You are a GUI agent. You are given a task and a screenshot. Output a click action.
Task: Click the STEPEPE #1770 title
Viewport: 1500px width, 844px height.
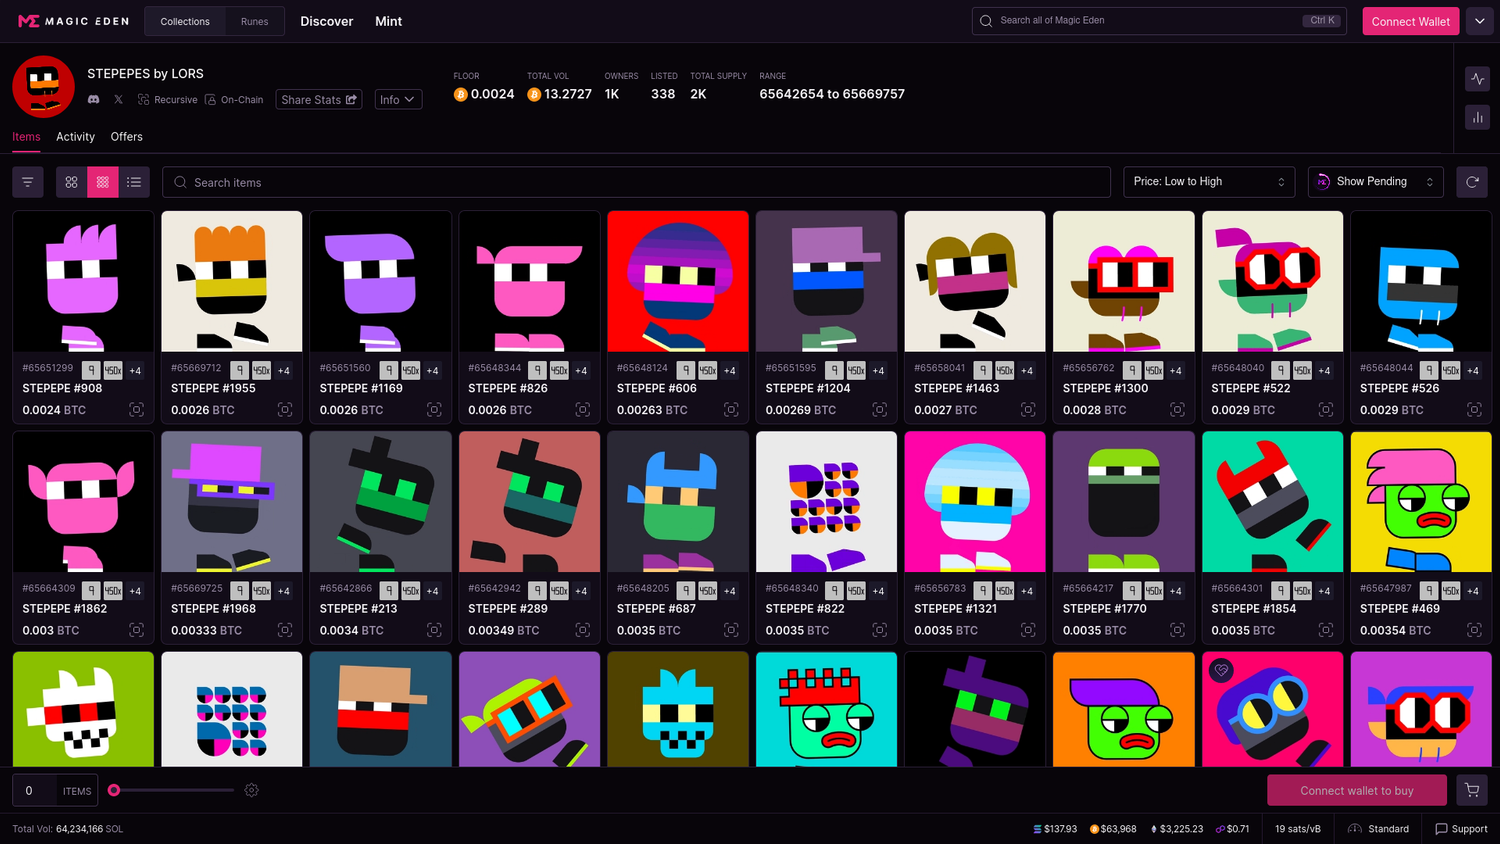(x=1105, y=608)
